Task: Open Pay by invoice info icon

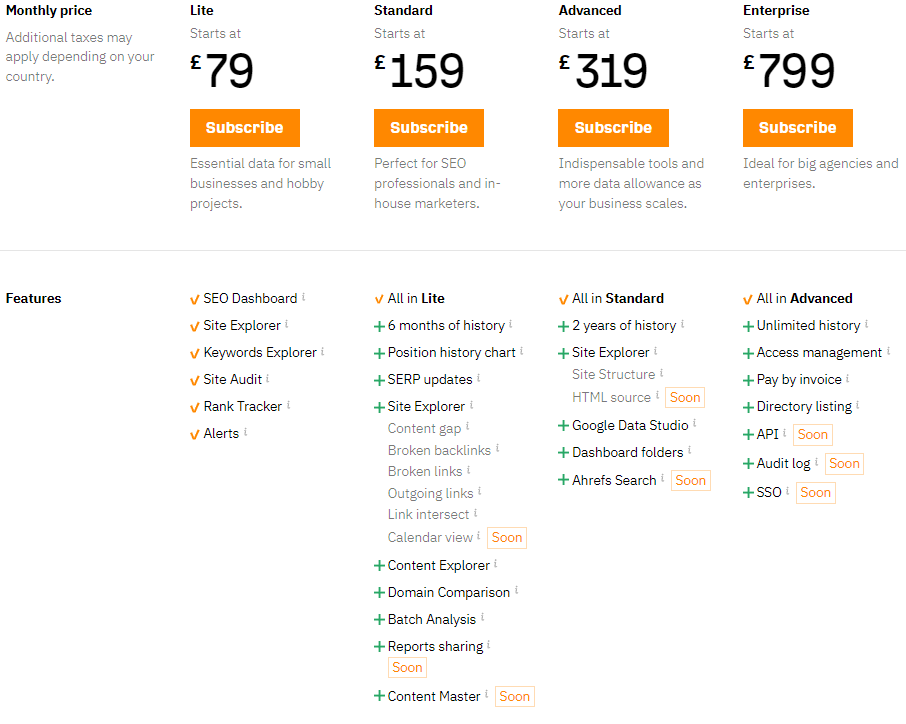Action: [848, 378]
